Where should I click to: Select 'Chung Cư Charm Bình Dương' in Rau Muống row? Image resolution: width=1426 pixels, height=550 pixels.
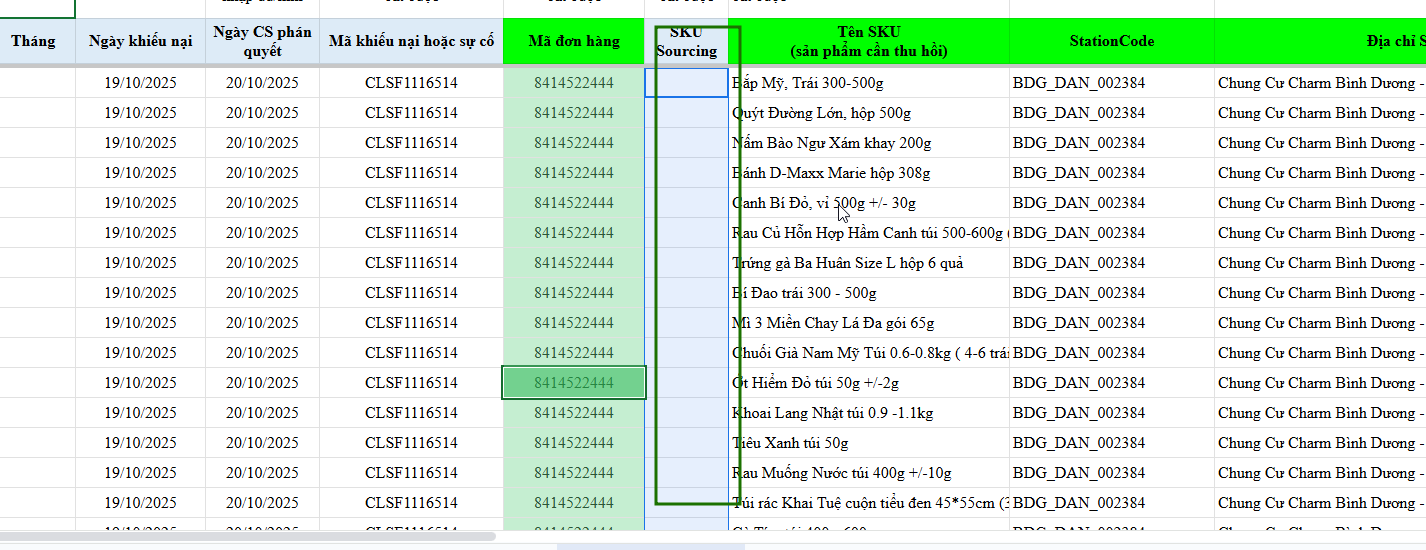tap(1320, 473)
